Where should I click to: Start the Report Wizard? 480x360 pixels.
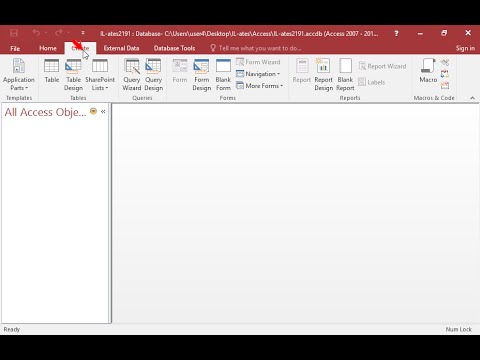coord(382,66)
